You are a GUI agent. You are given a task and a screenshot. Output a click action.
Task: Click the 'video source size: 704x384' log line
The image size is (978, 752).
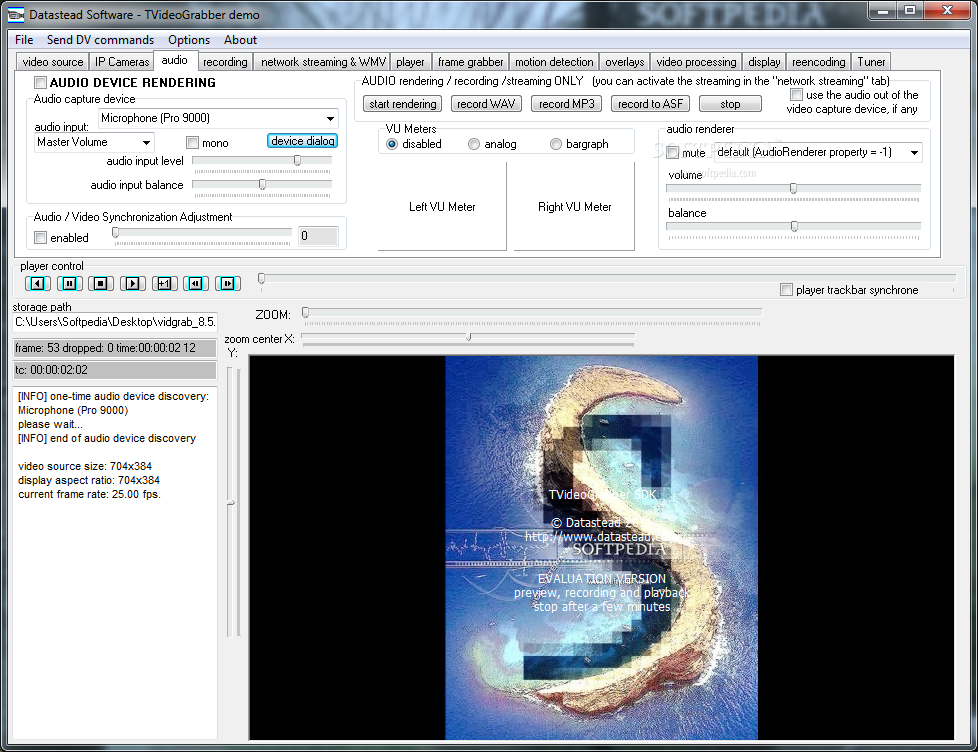point(85,466)
